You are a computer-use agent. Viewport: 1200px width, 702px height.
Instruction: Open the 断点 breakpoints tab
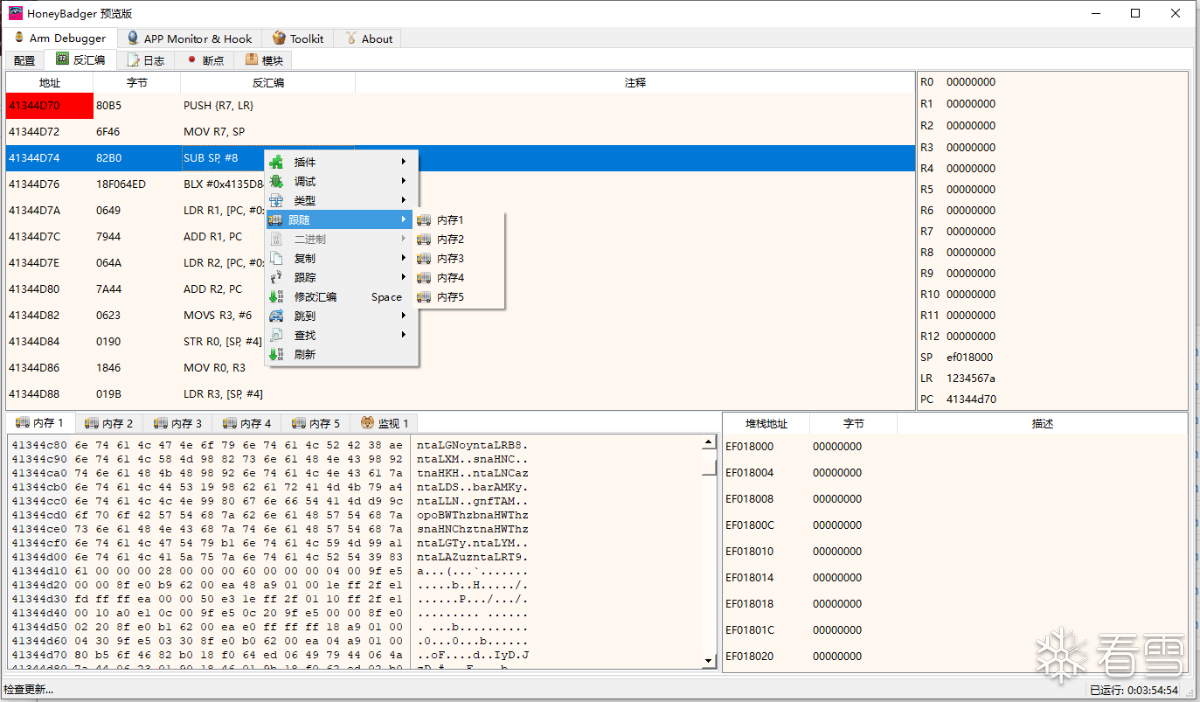205,61
